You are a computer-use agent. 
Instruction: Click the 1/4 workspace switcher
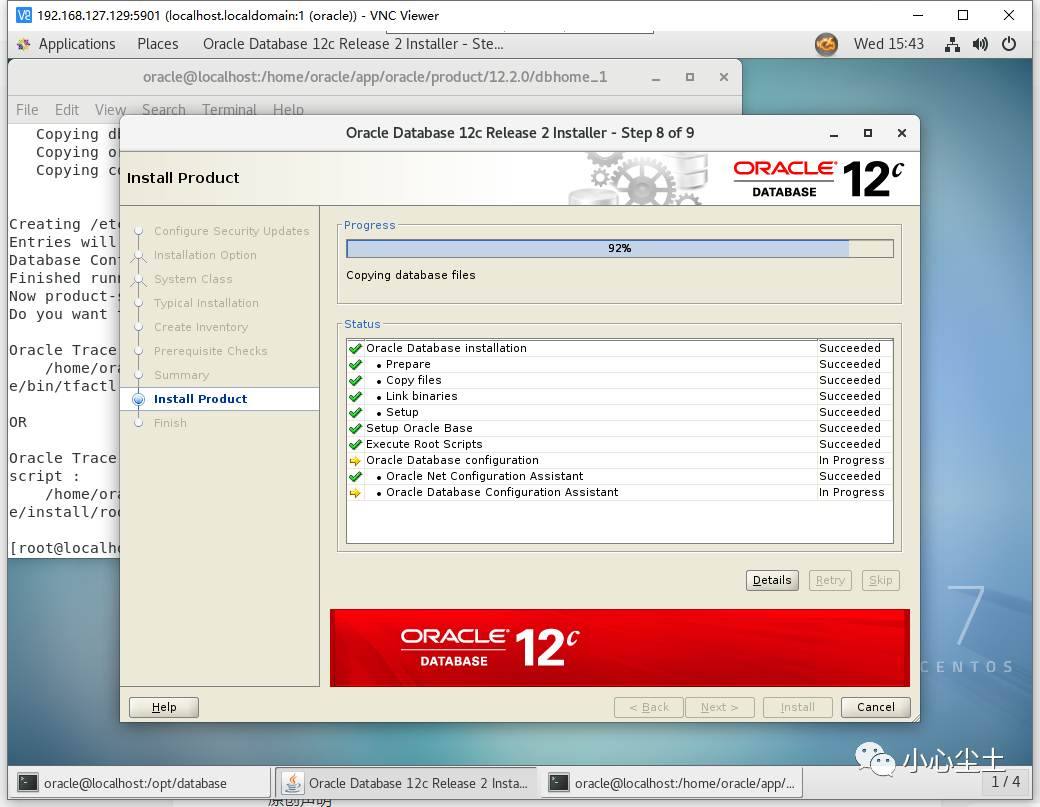[1006, 782]
